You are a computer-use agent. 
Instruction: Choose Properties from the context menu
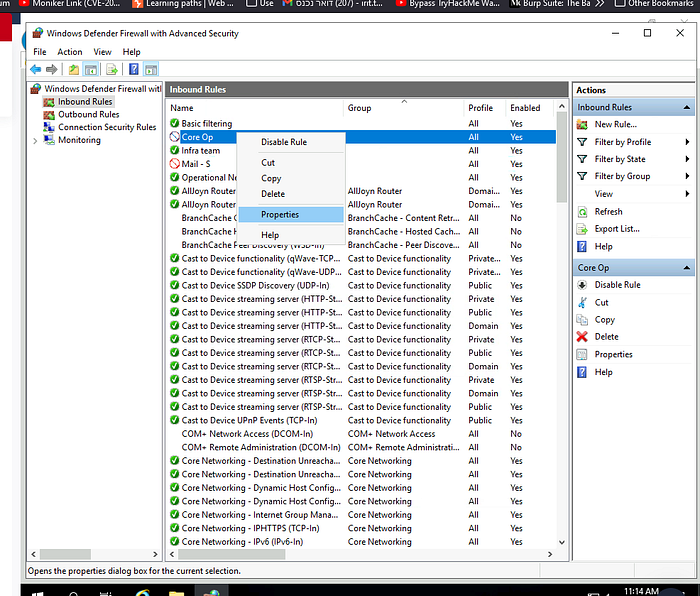point(291,215)
